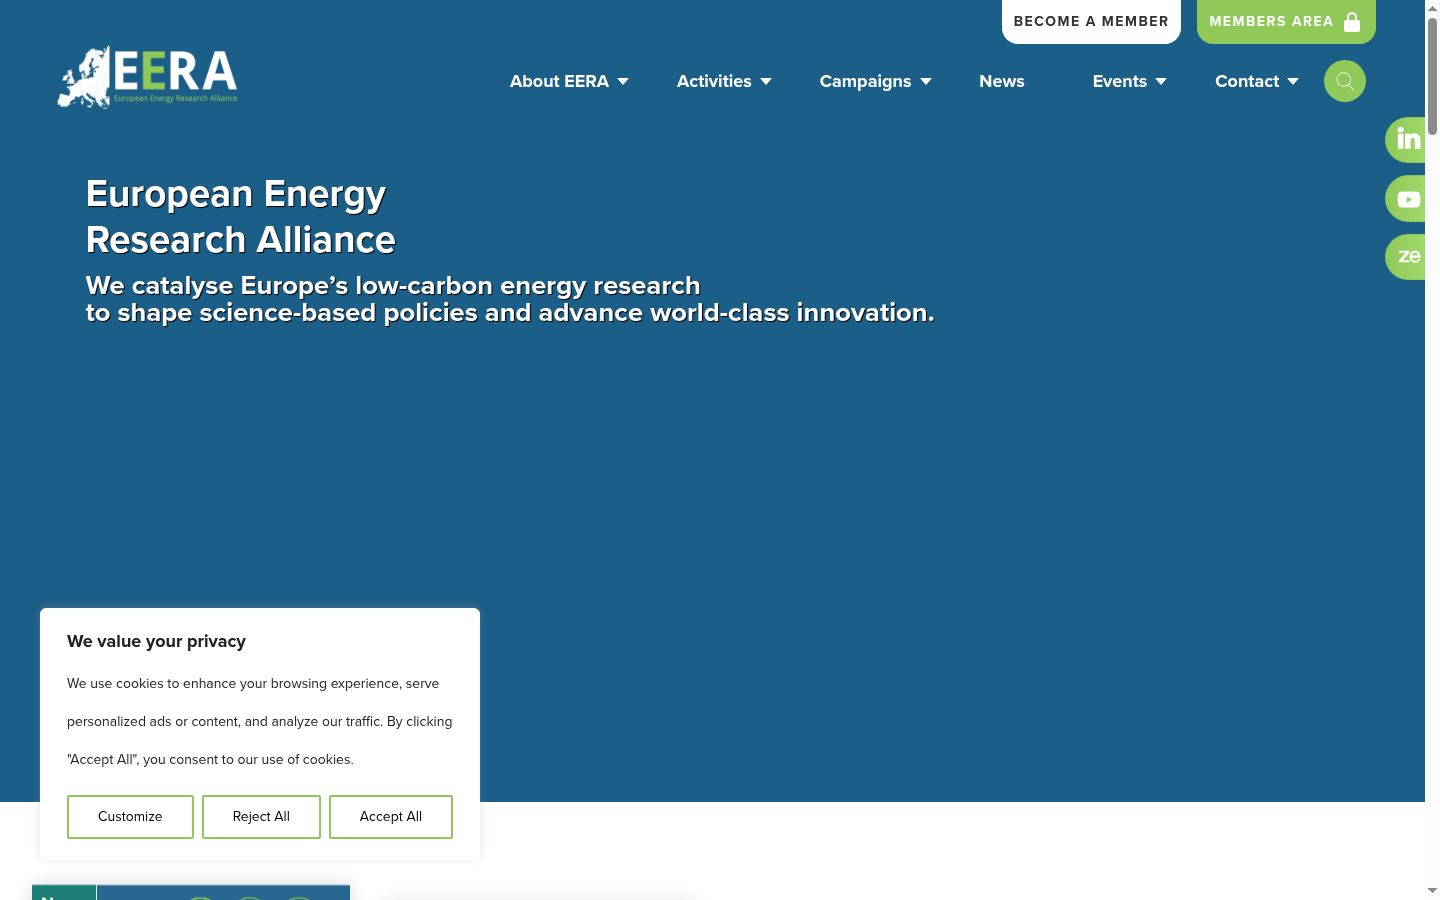
Task: Open the Contact menu item
Action: (1247, 81)
